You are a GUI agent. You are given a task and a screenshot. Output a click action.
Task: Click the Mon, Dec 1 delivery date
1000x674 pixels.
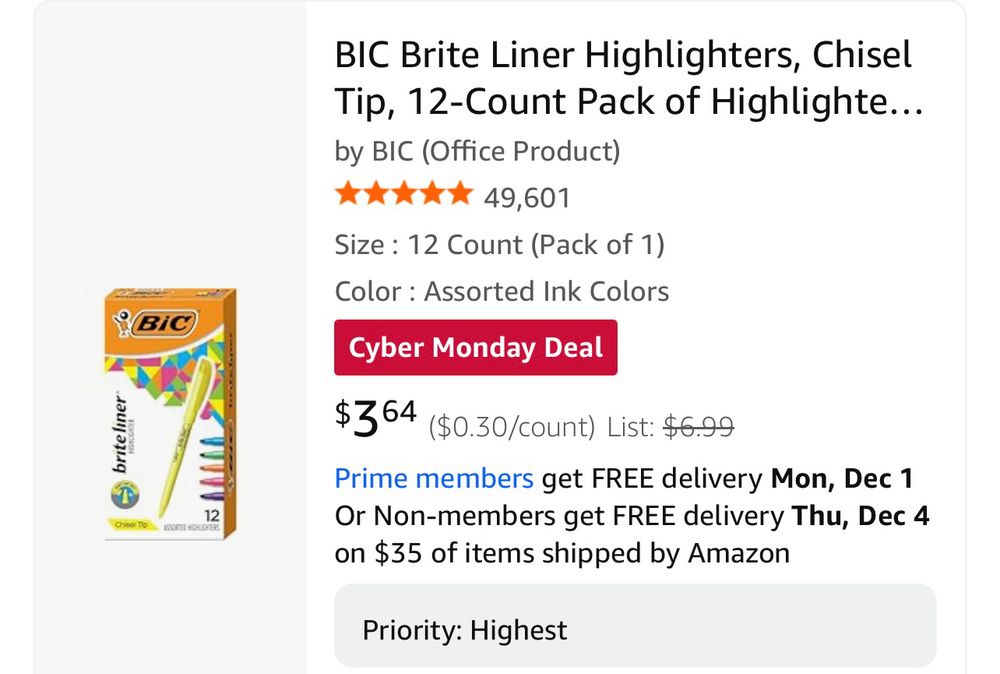click(841, 479)
